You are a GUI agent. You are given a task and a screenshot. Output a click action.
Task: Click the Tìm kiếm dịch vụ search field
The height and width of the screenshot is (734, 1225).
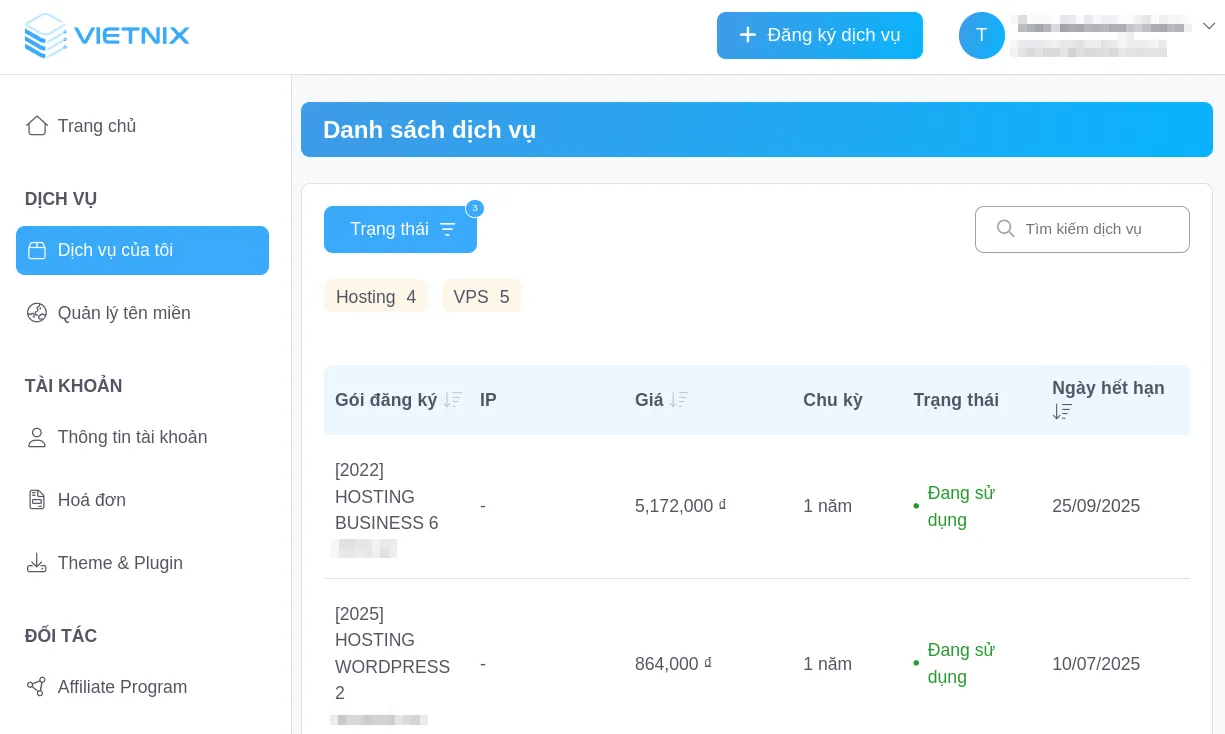1082,229
